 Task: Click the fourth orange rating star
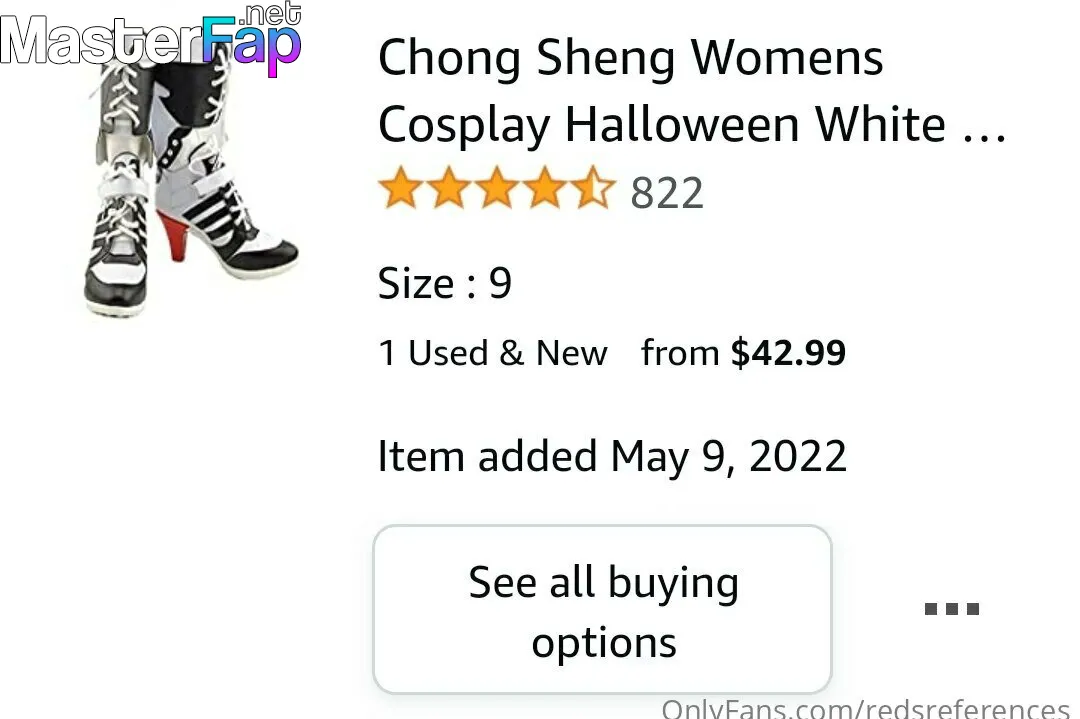[x=545, y=187]
